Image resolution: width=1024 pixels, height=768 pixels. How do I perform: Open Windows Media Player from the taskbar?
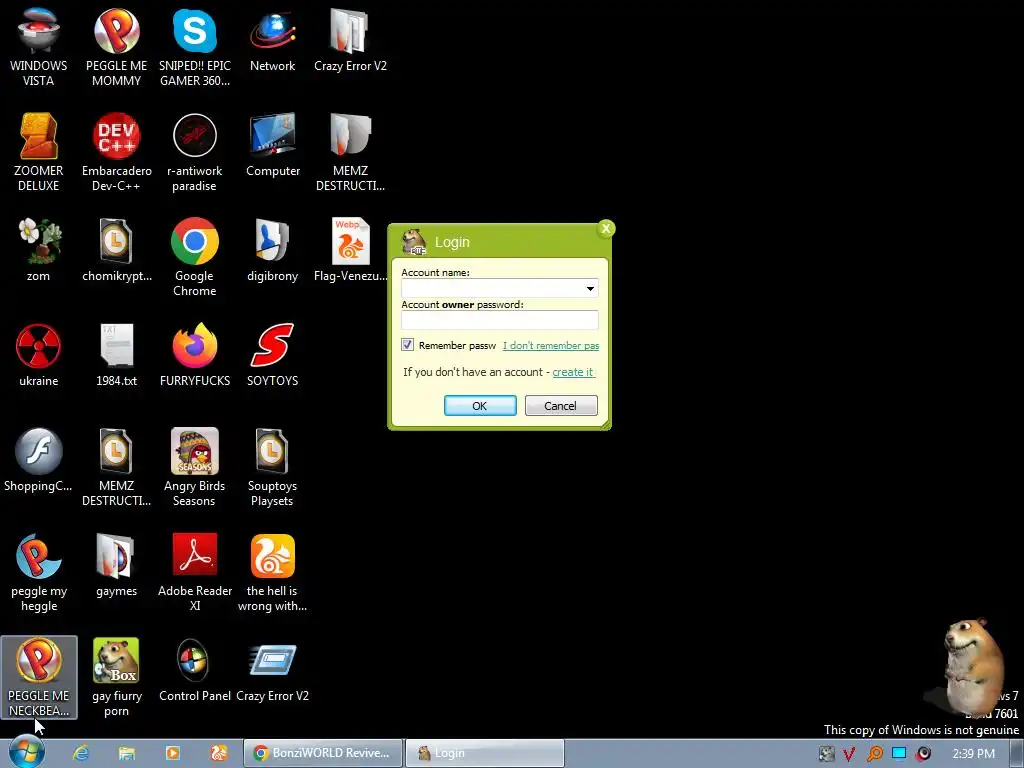(172, 753)
